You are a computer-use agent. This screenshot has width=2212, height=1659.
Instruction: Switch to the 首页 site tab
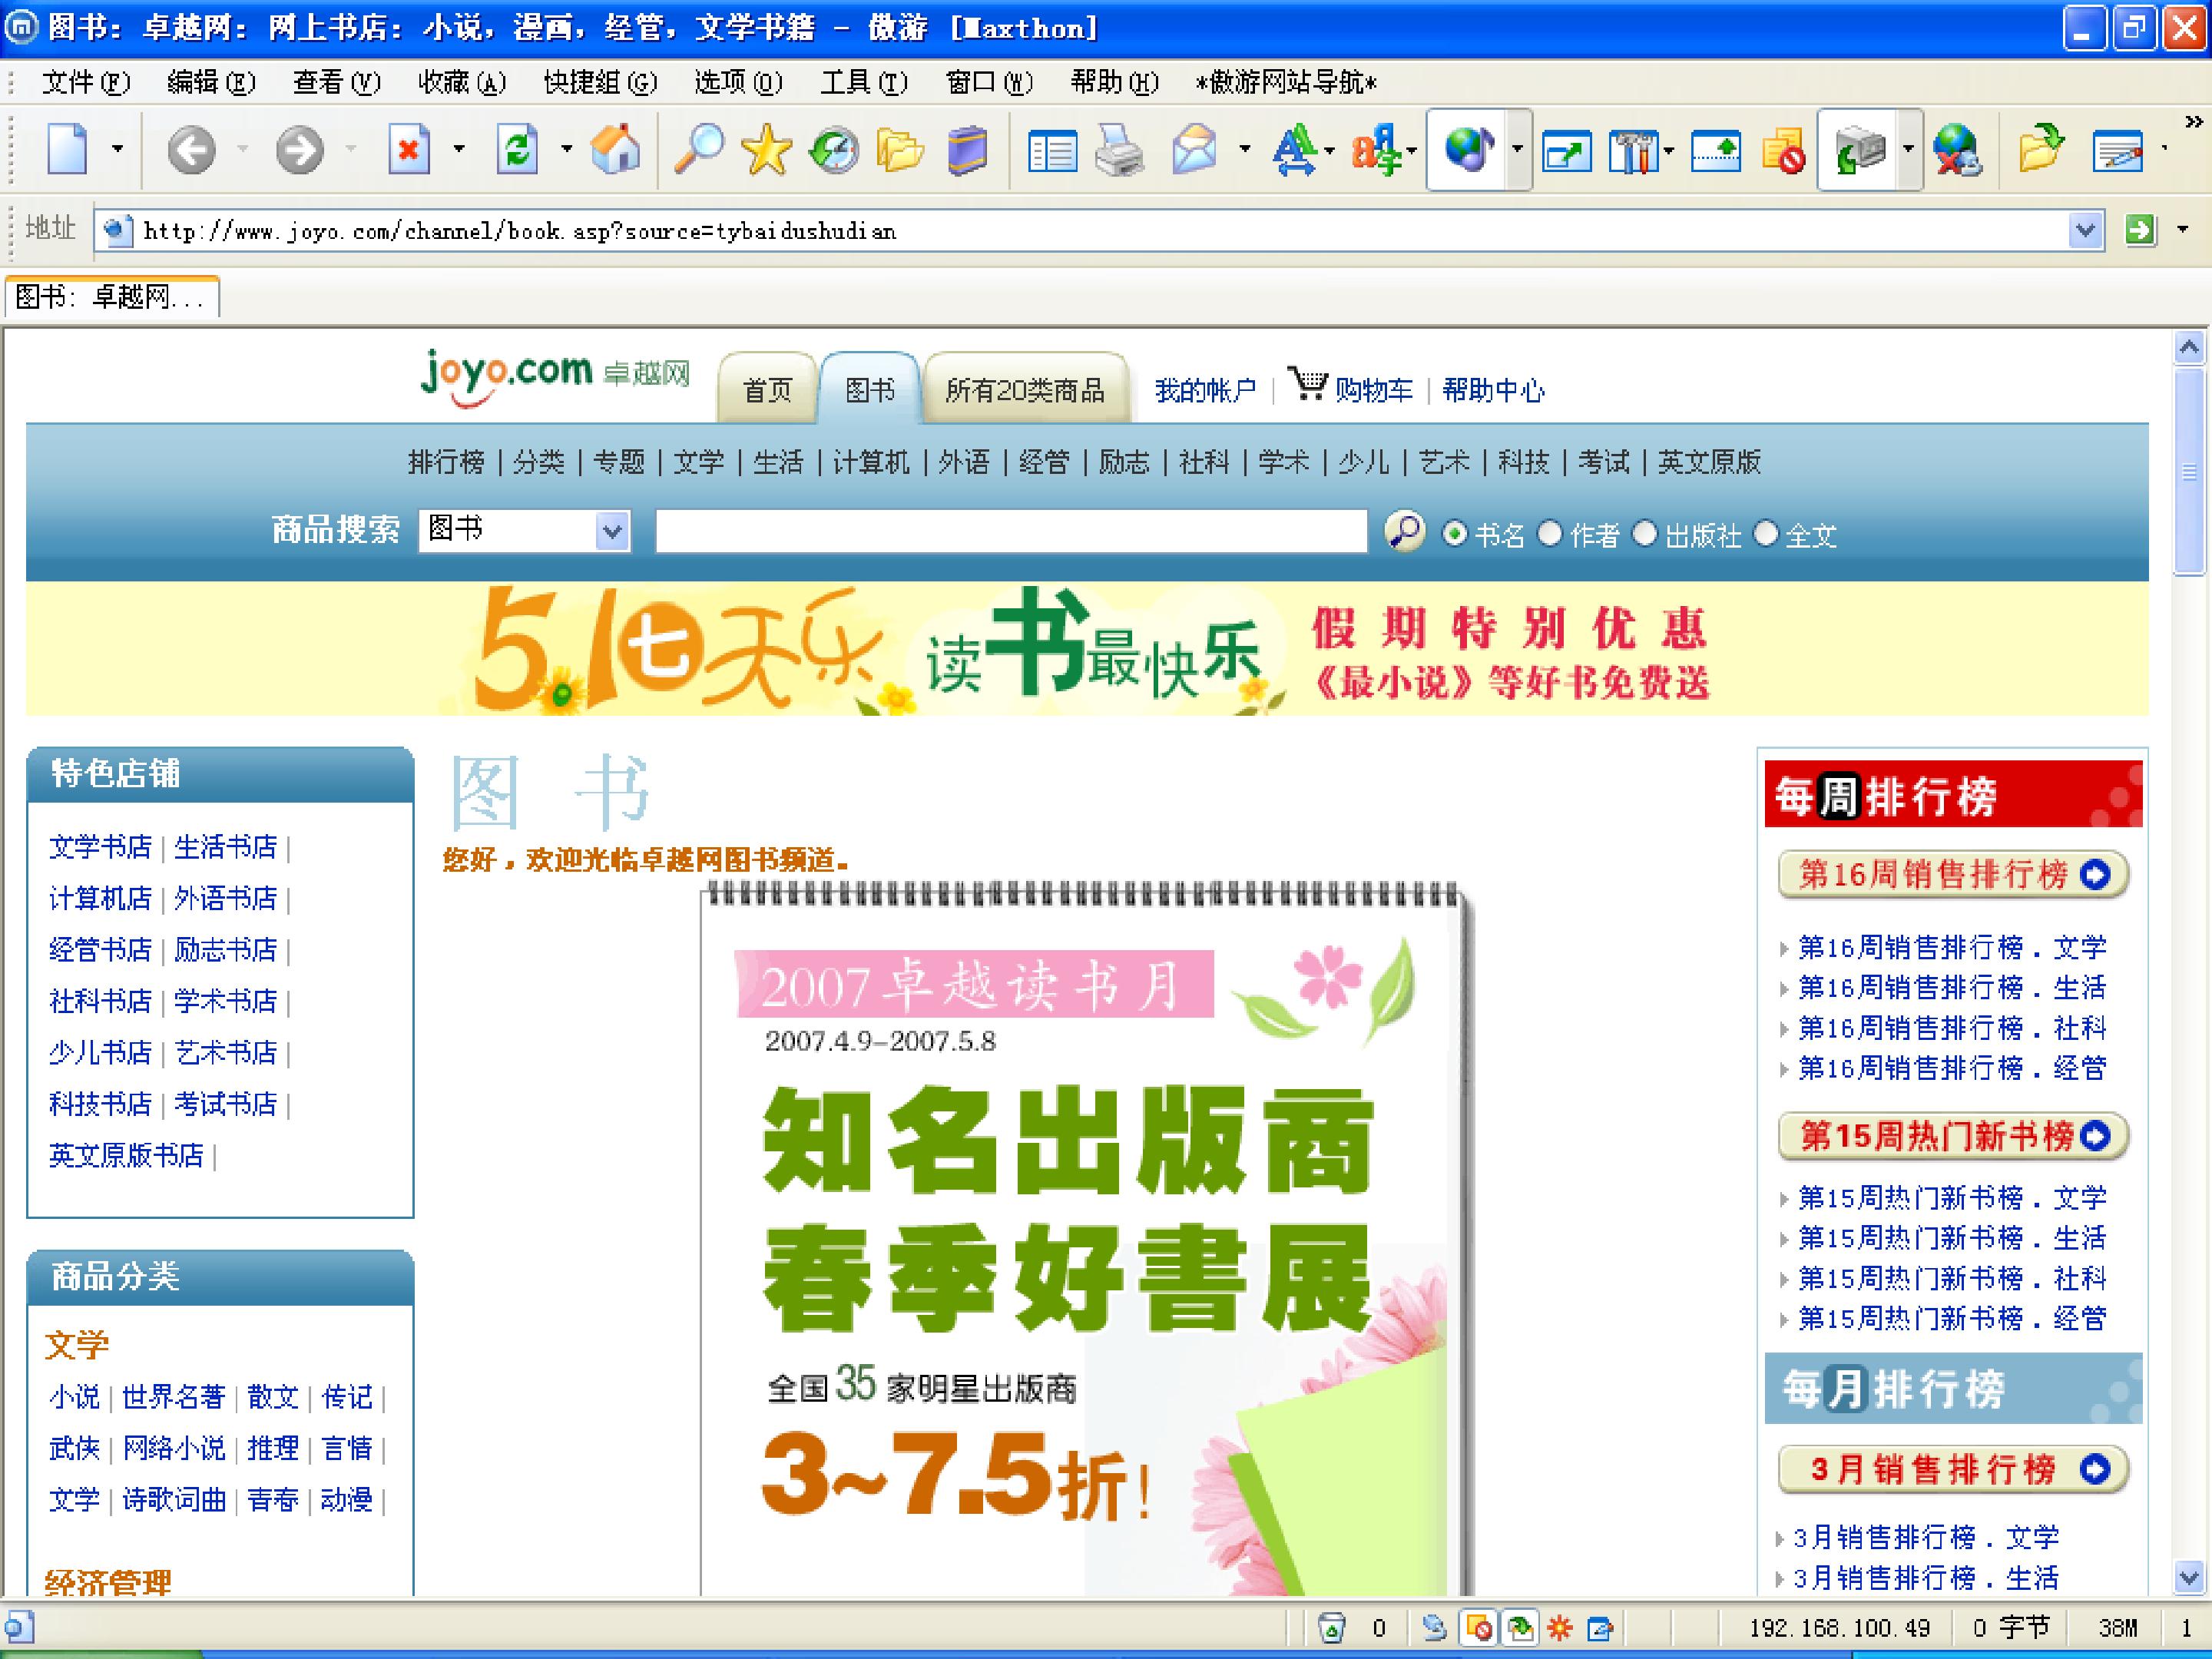pos(767,390)
